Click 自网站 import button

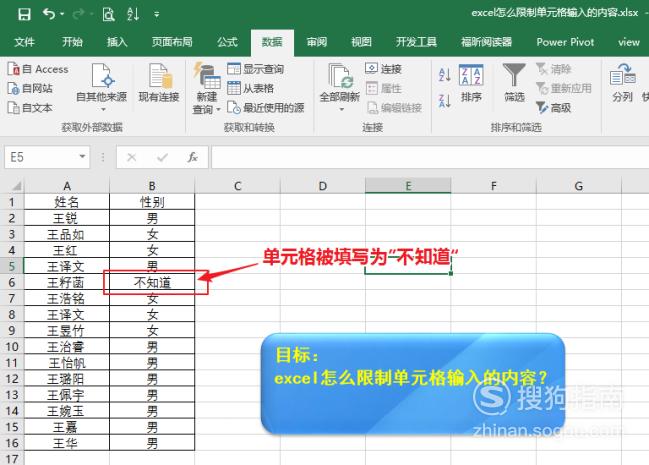tap(30, 88)
